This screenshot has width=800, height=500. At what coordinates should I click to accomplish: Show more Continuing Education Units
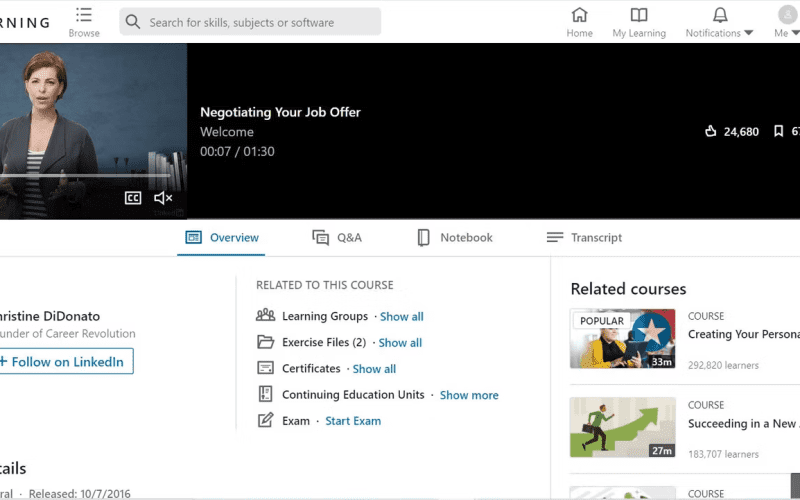click(x=469, y=395)
